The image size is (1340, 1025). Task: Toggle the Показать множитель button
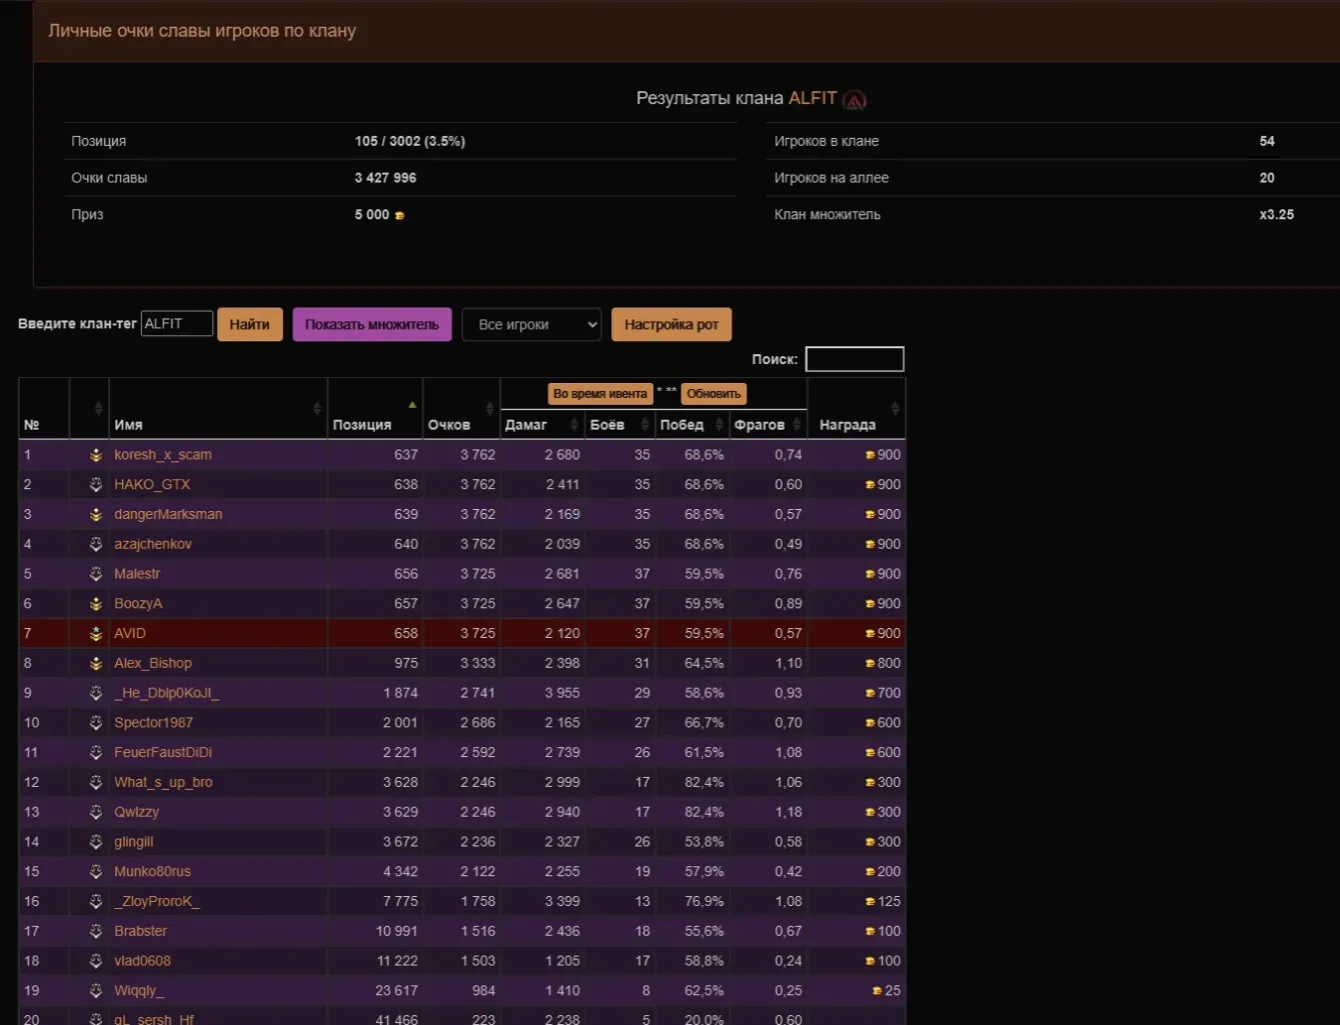372,324
